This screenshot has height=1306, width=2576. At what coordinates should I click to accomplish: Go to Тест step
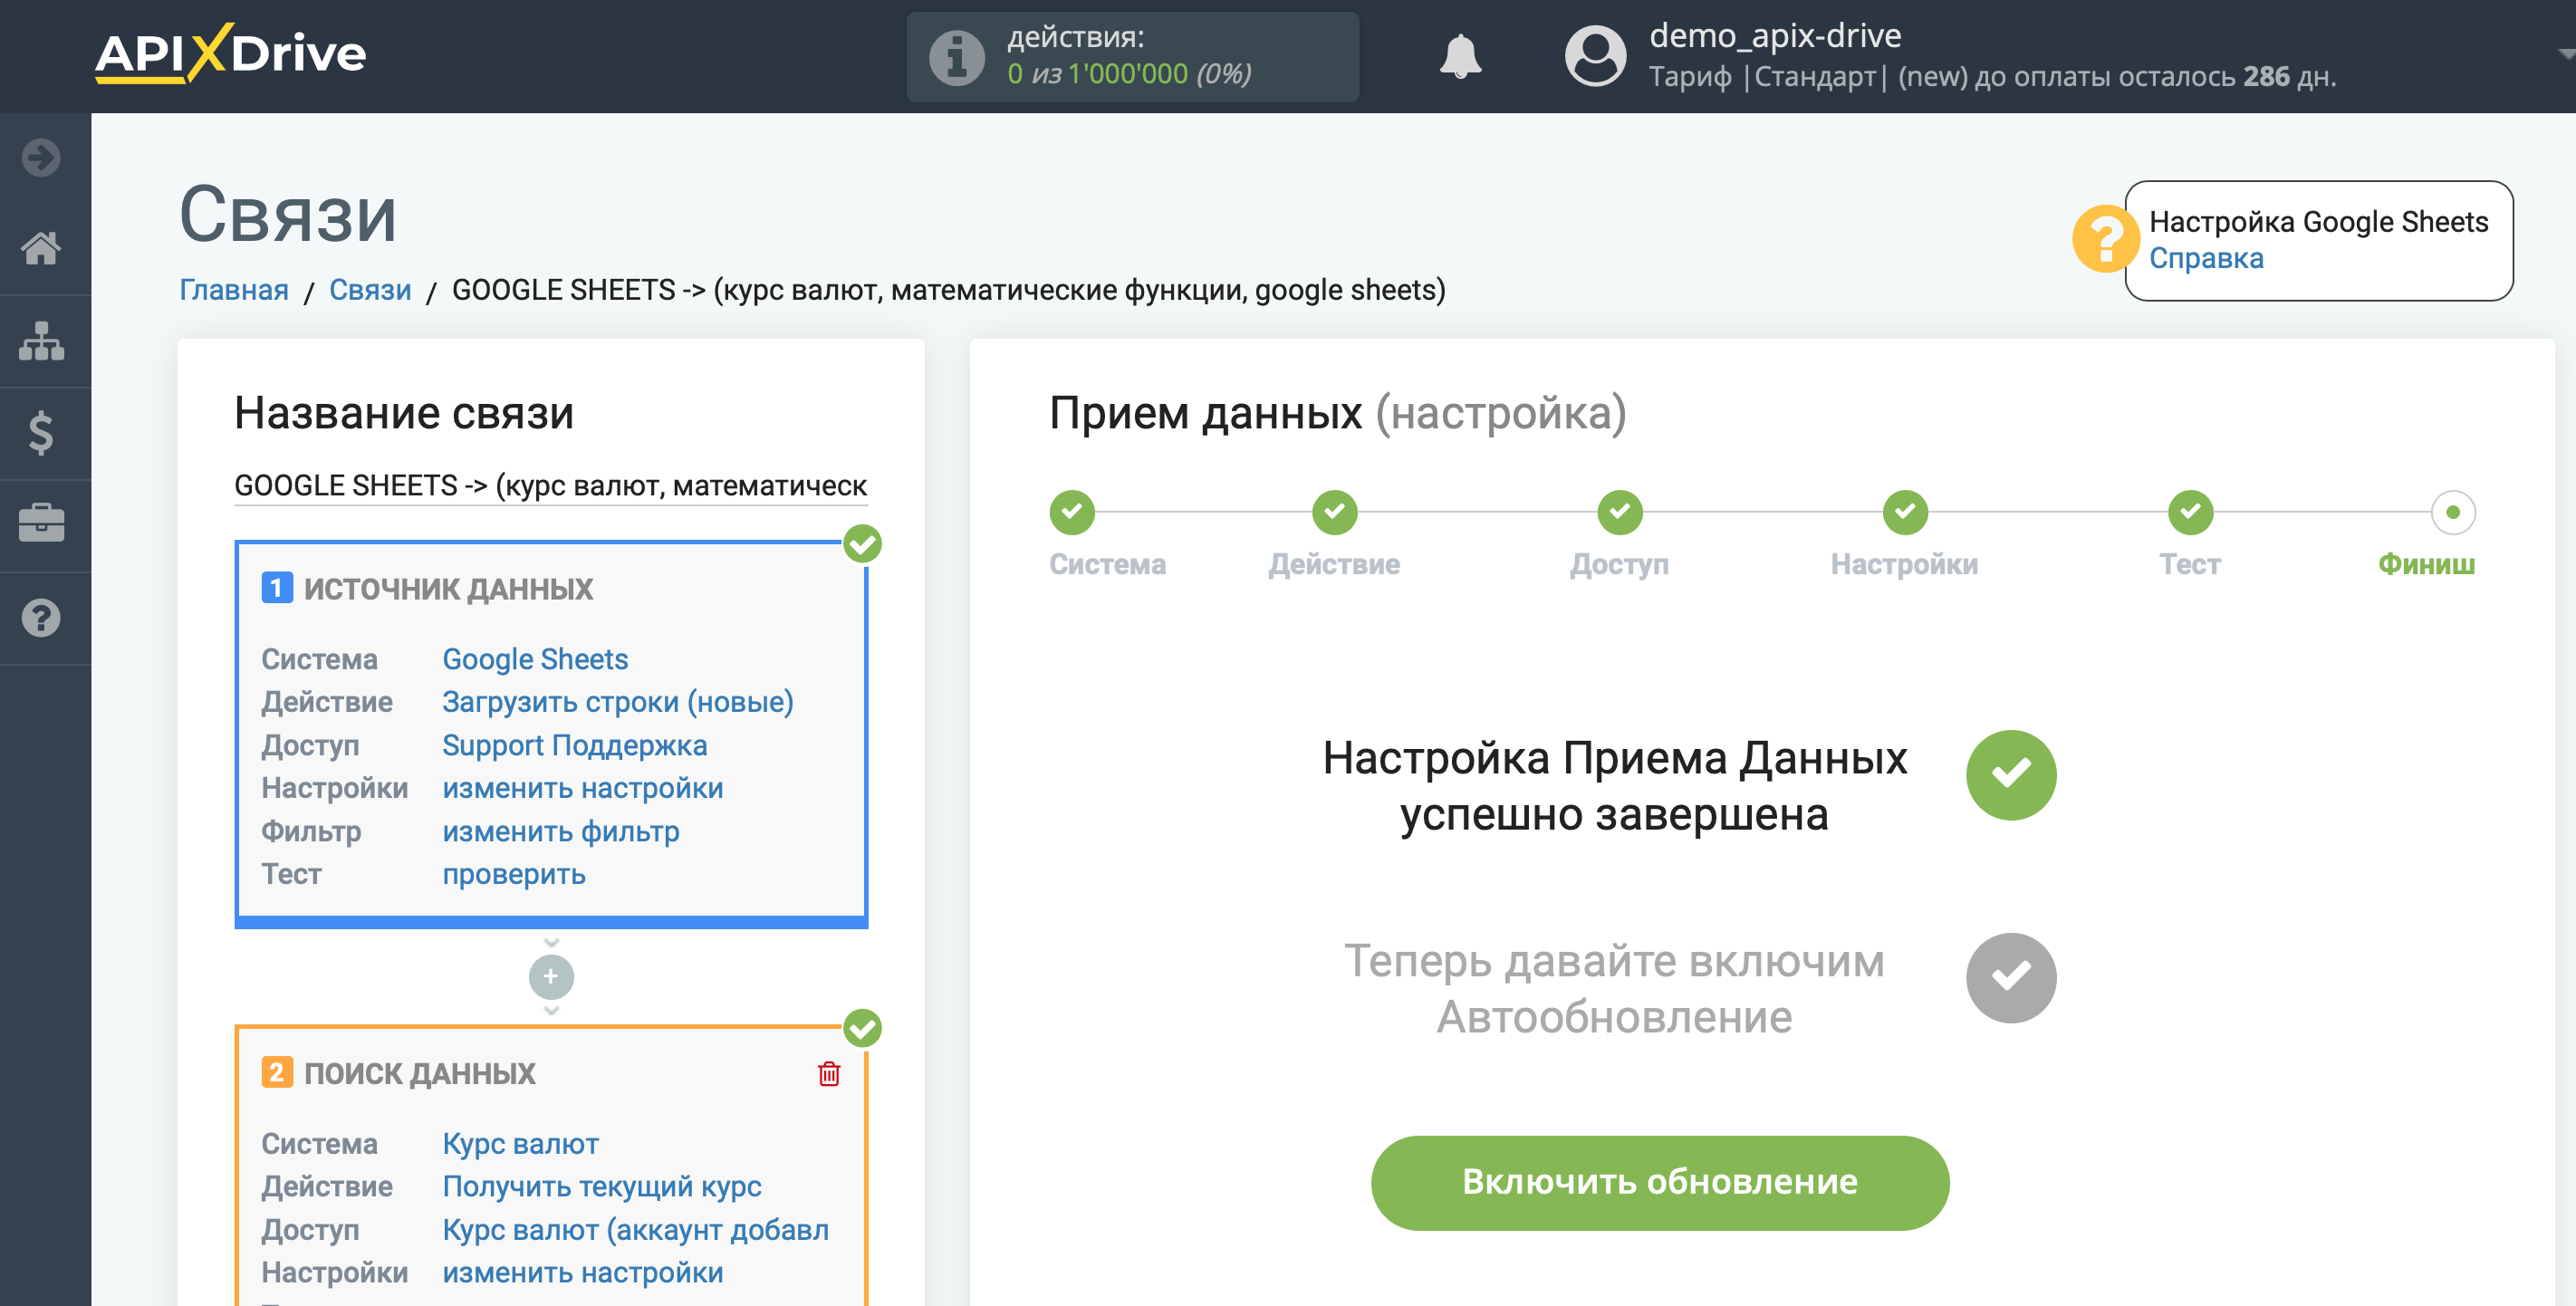pyautogui.click(x=2190, y=512)
